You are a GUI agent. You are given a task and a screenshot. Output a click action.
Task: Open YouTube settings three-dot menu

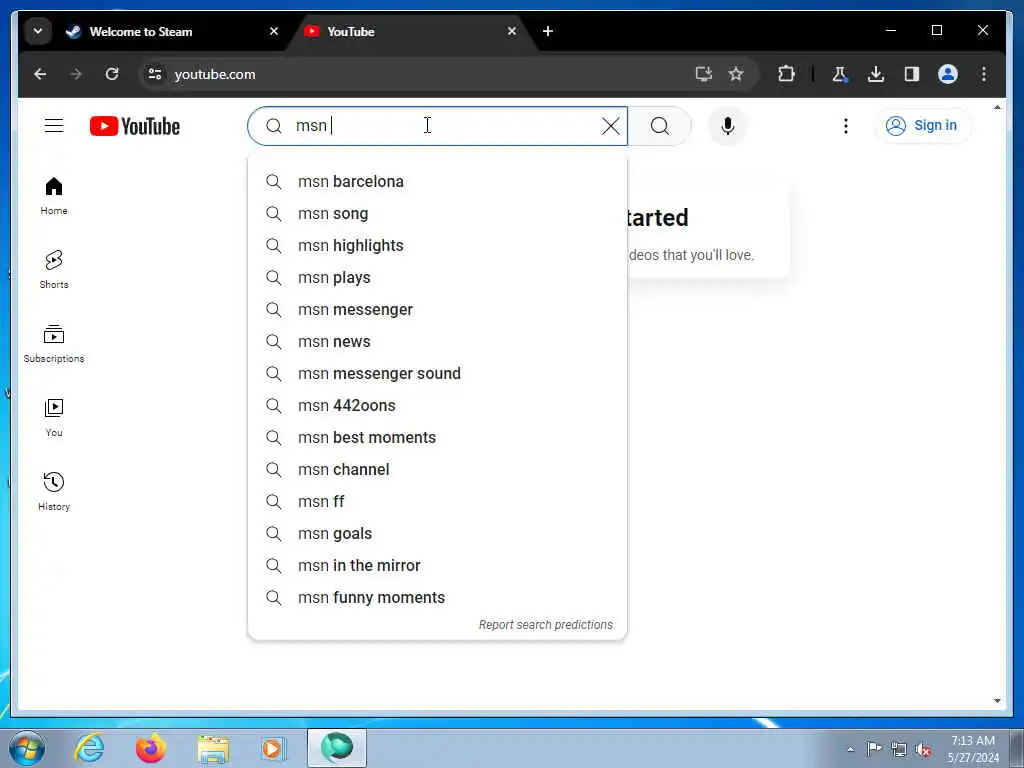point(846,125)
